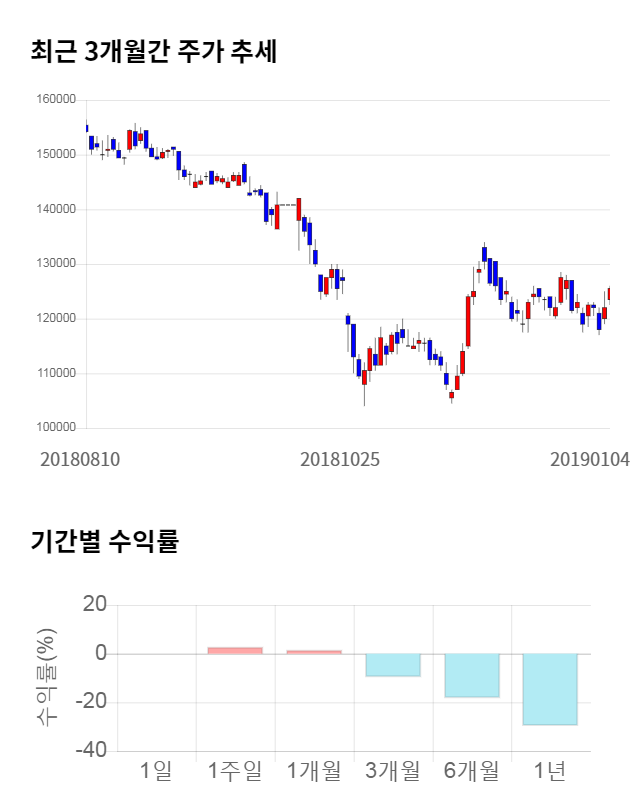Click the 20190104 end date label
This screenshot has width=640, height=810.
point(590,460)
